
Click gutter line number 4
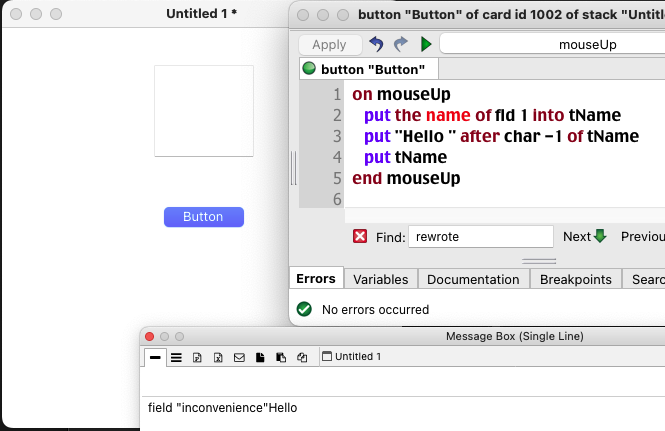click(x=337, y=157)
